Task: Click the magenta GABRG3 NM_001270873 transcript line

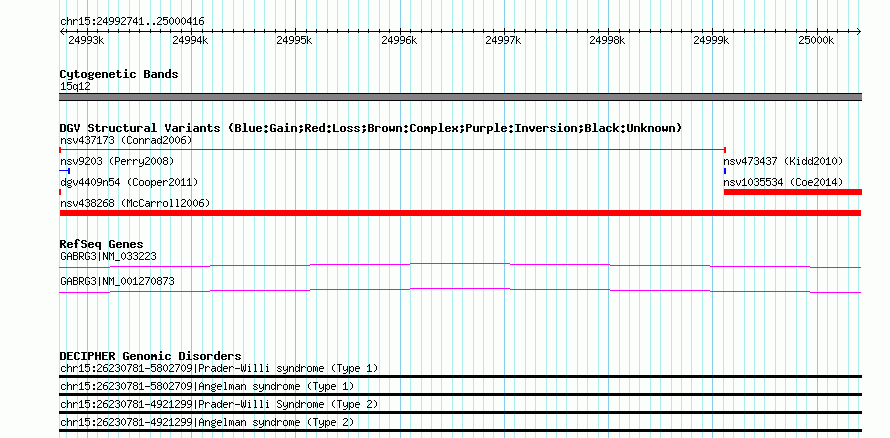Action: (x=460, y=290)
